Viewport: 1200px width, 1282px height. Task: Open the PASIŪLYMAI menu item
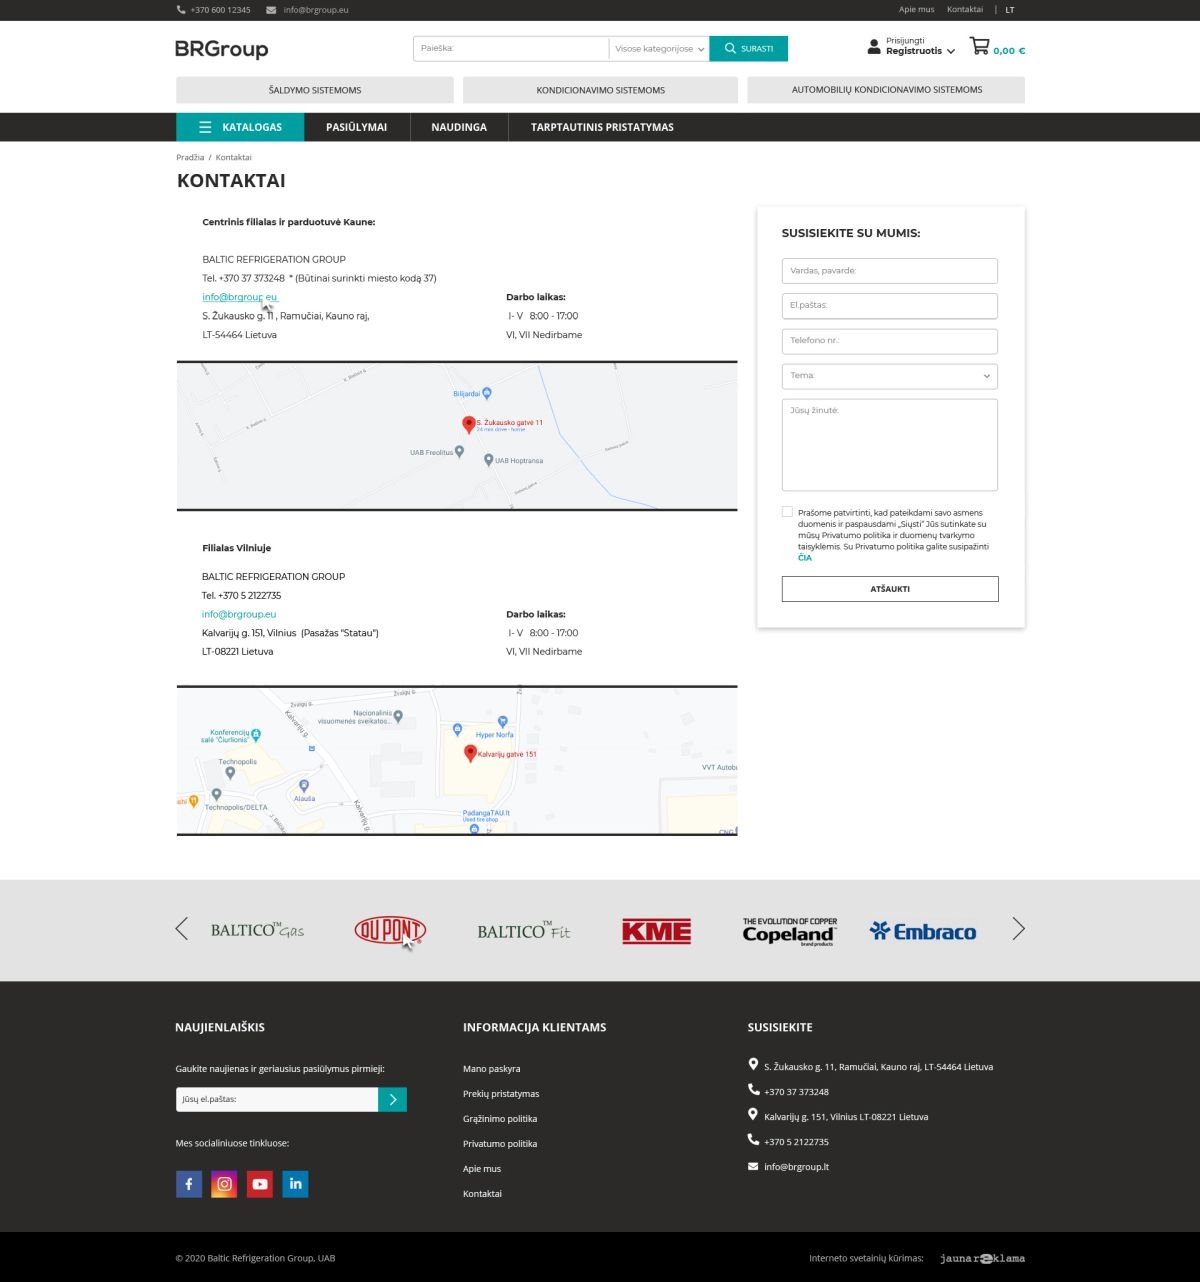(x=356, y=127)
